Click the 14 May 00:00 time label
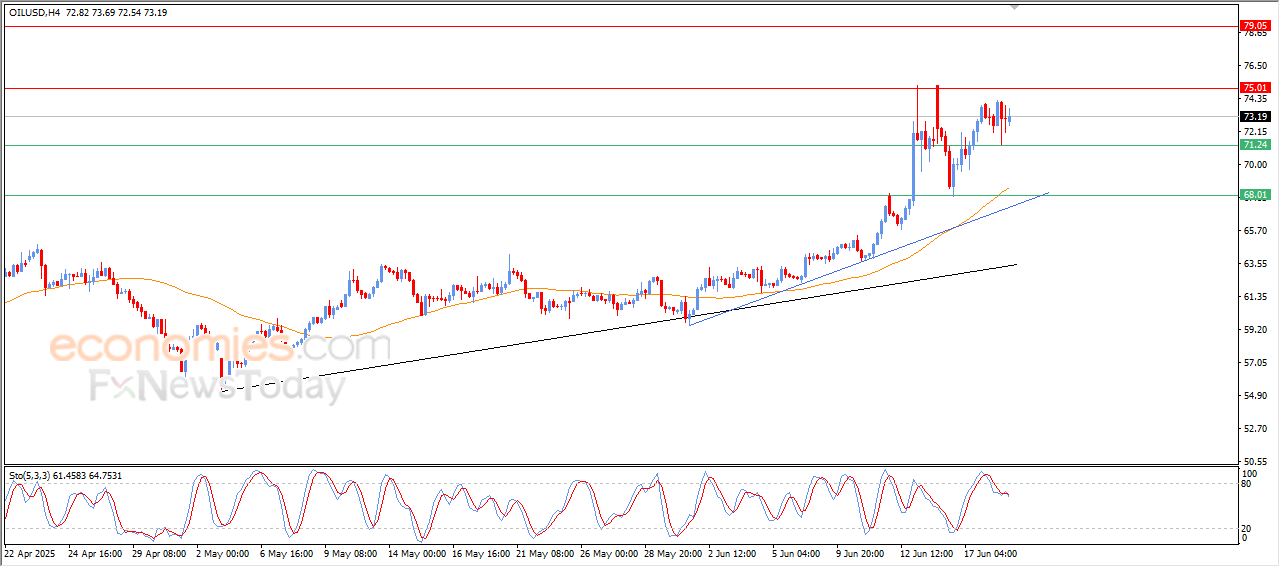The width and height of the screenshot is (1280, 567). (416, 552)
